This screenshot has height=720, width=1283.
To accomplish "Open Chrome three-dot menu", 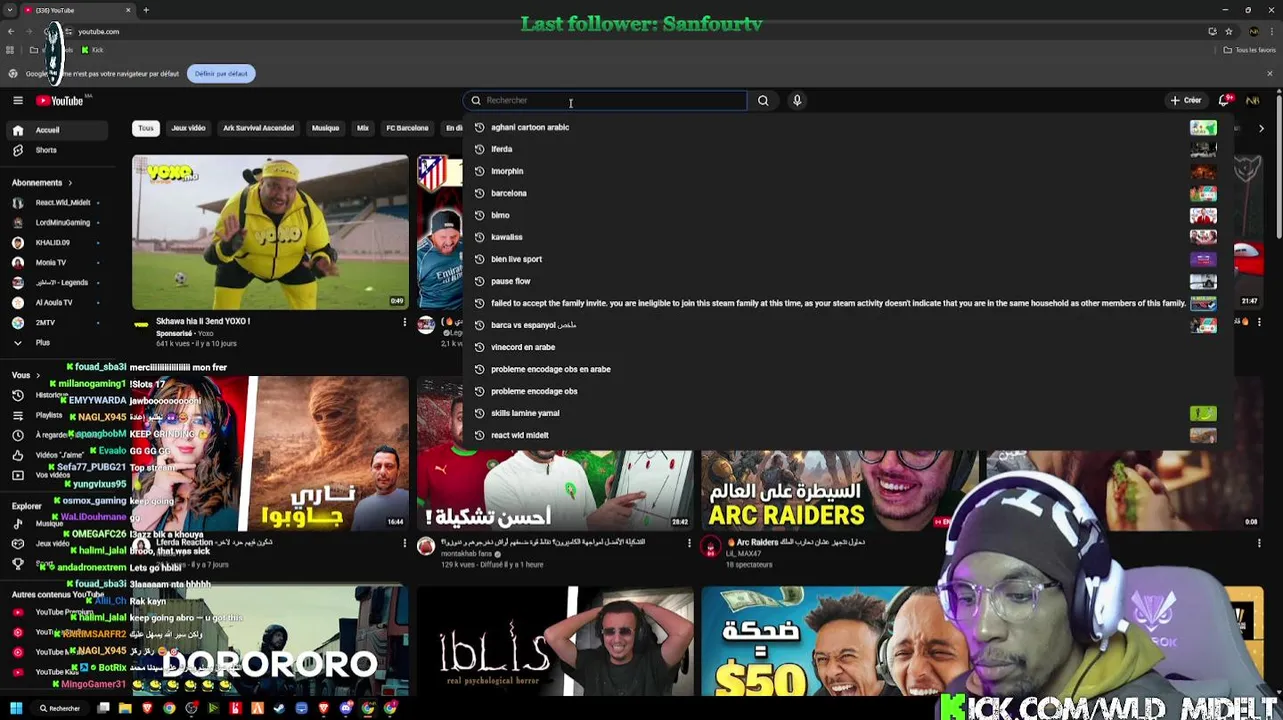I will (x=1272, y=31).
